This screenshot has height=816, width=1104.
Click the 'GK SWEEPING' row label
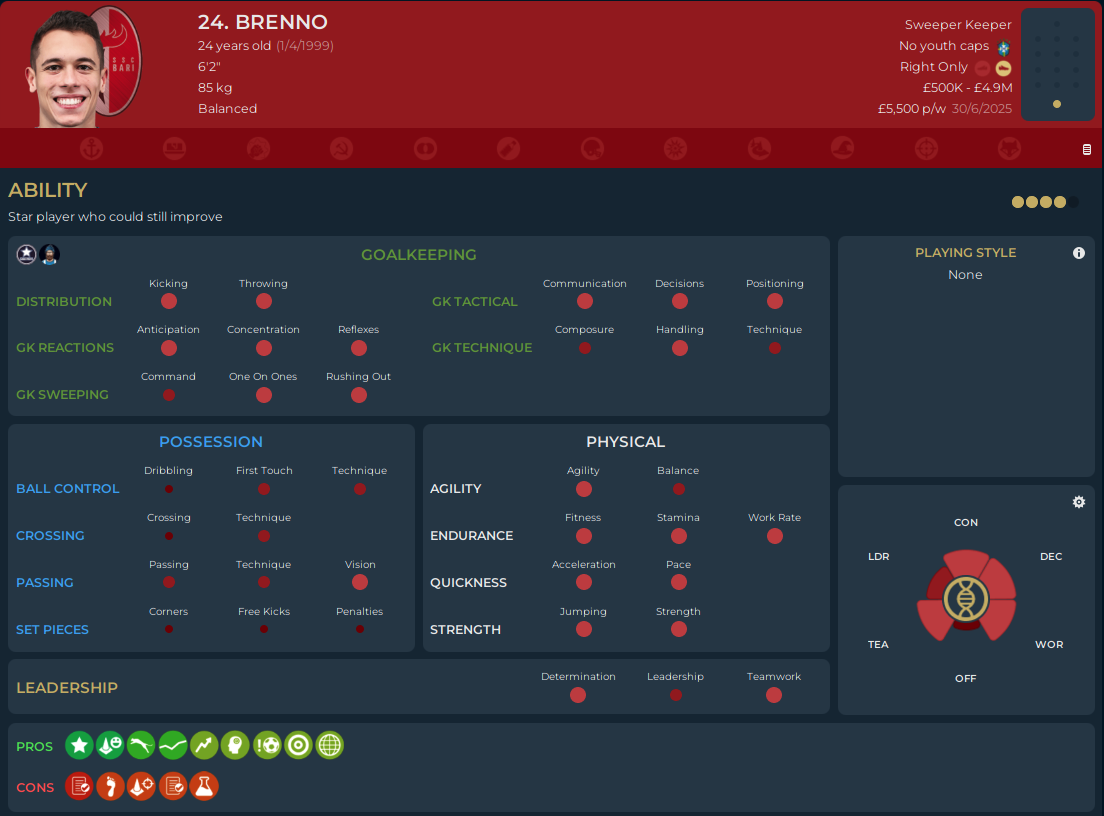click(62, 394)
